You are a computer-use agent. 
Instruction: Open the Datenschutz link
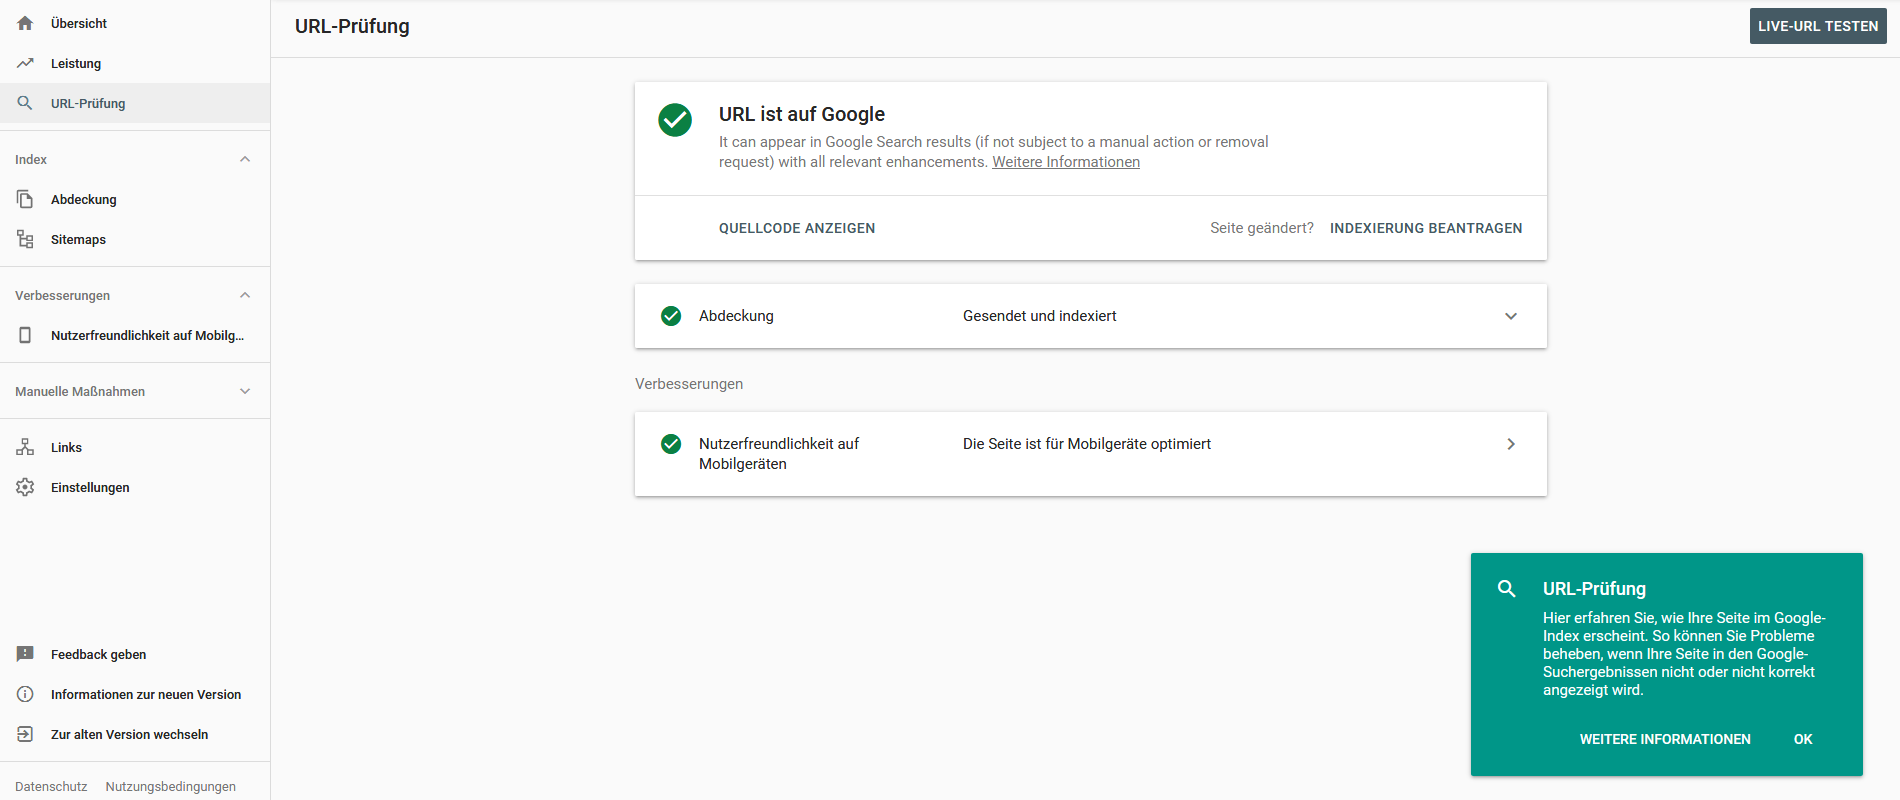51,787
